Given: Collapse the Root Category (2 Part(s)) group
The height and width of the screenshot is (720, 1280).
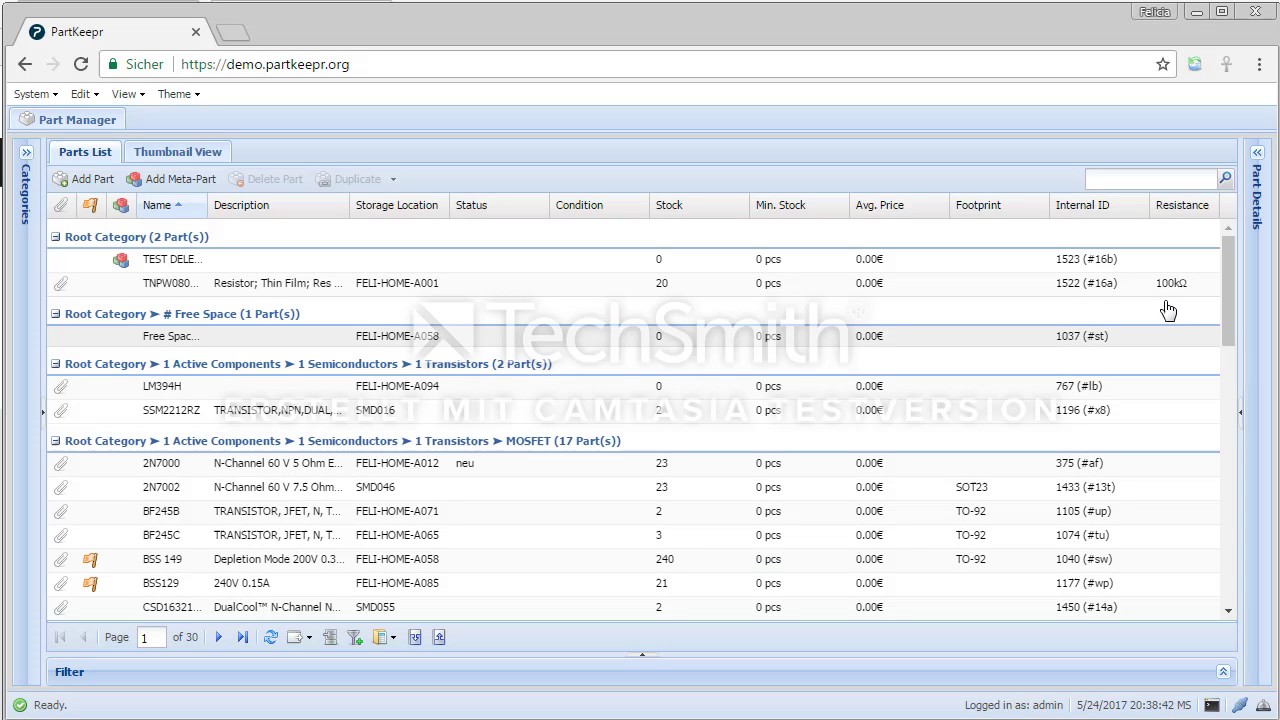Looking at the screenshot, I should tap(56, 237).
